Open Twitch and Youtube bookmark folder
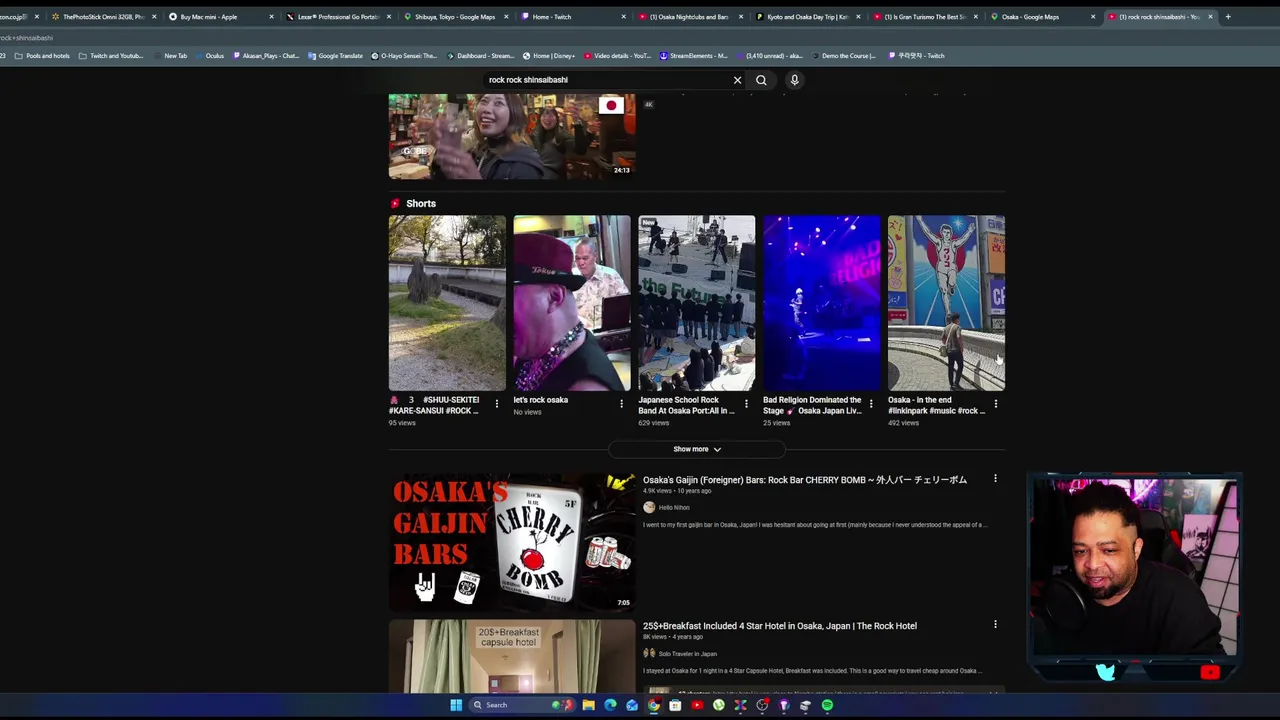Screen dimensions: 1280x720 pos(111,56)
